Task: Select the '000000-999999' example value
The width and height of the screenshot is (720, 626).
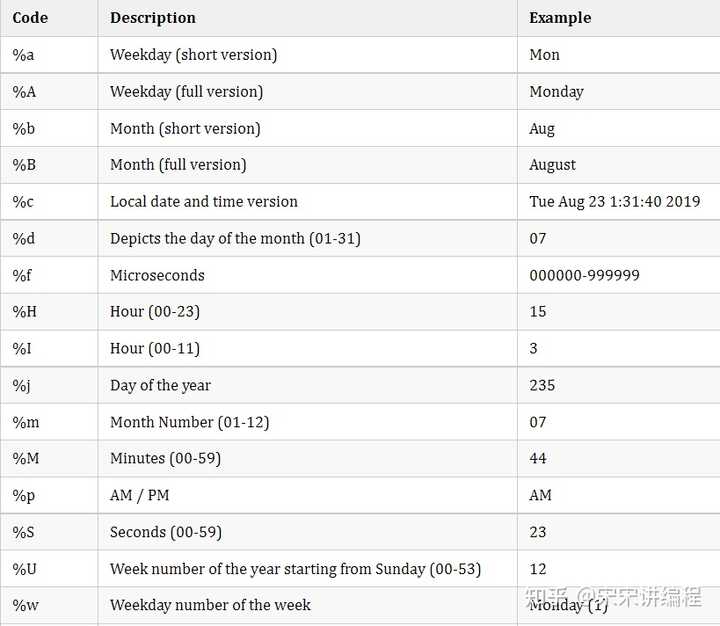Action: pos(584,276)
